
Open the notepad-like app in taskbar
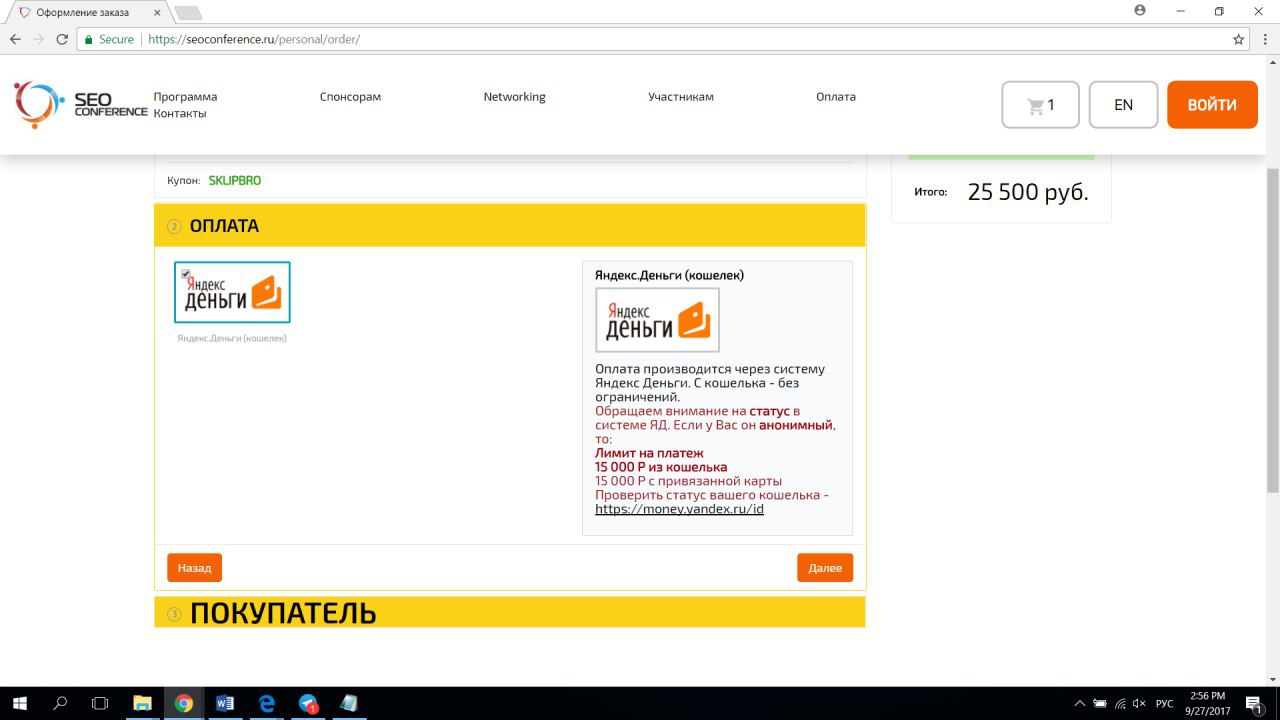tap(349, 703)
